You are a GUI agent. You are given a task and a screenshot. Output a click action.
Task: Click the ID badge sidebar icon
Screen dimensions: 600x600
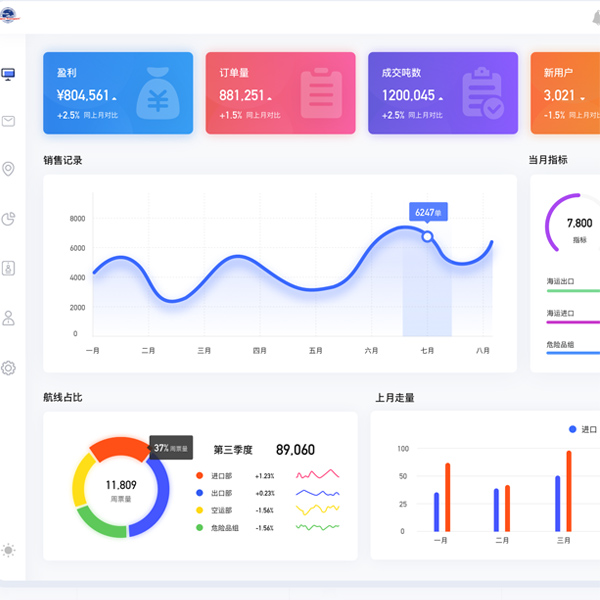coord(9,268)
